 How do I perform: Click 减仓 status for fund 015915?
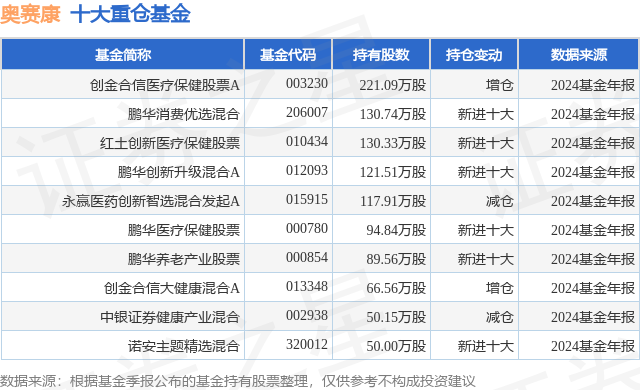(499, 201)
